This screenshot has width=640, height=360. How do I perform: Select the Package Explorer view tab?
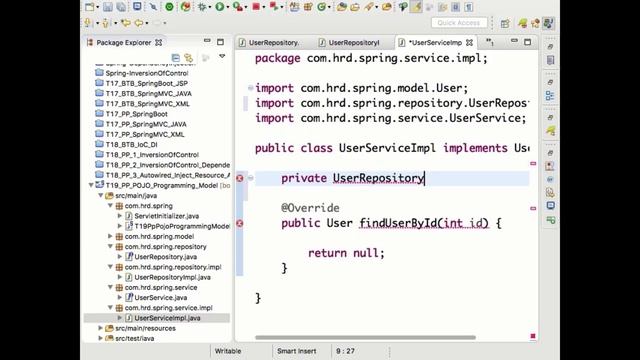point(124,42)
